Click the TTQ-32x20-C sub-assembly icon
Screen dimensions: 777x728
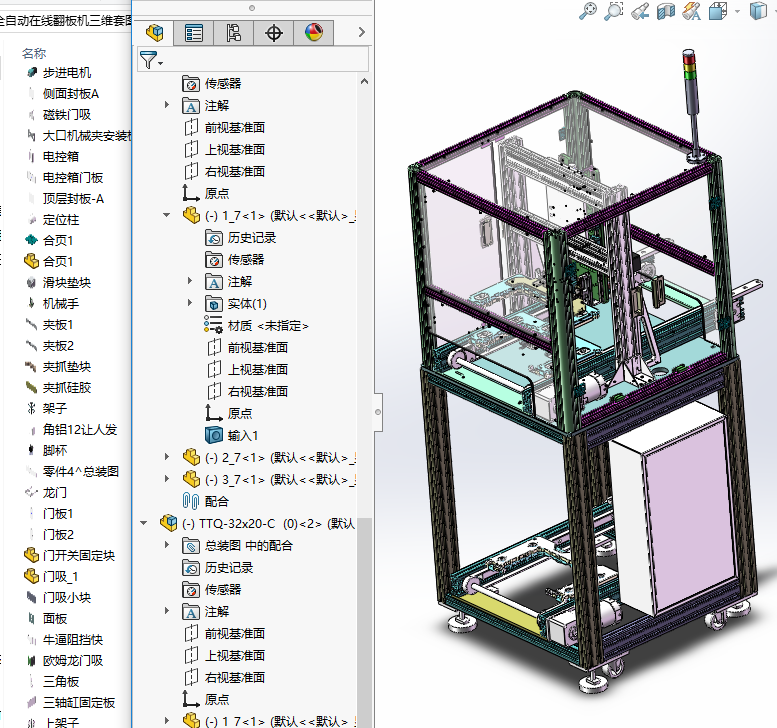pos(168,523)
